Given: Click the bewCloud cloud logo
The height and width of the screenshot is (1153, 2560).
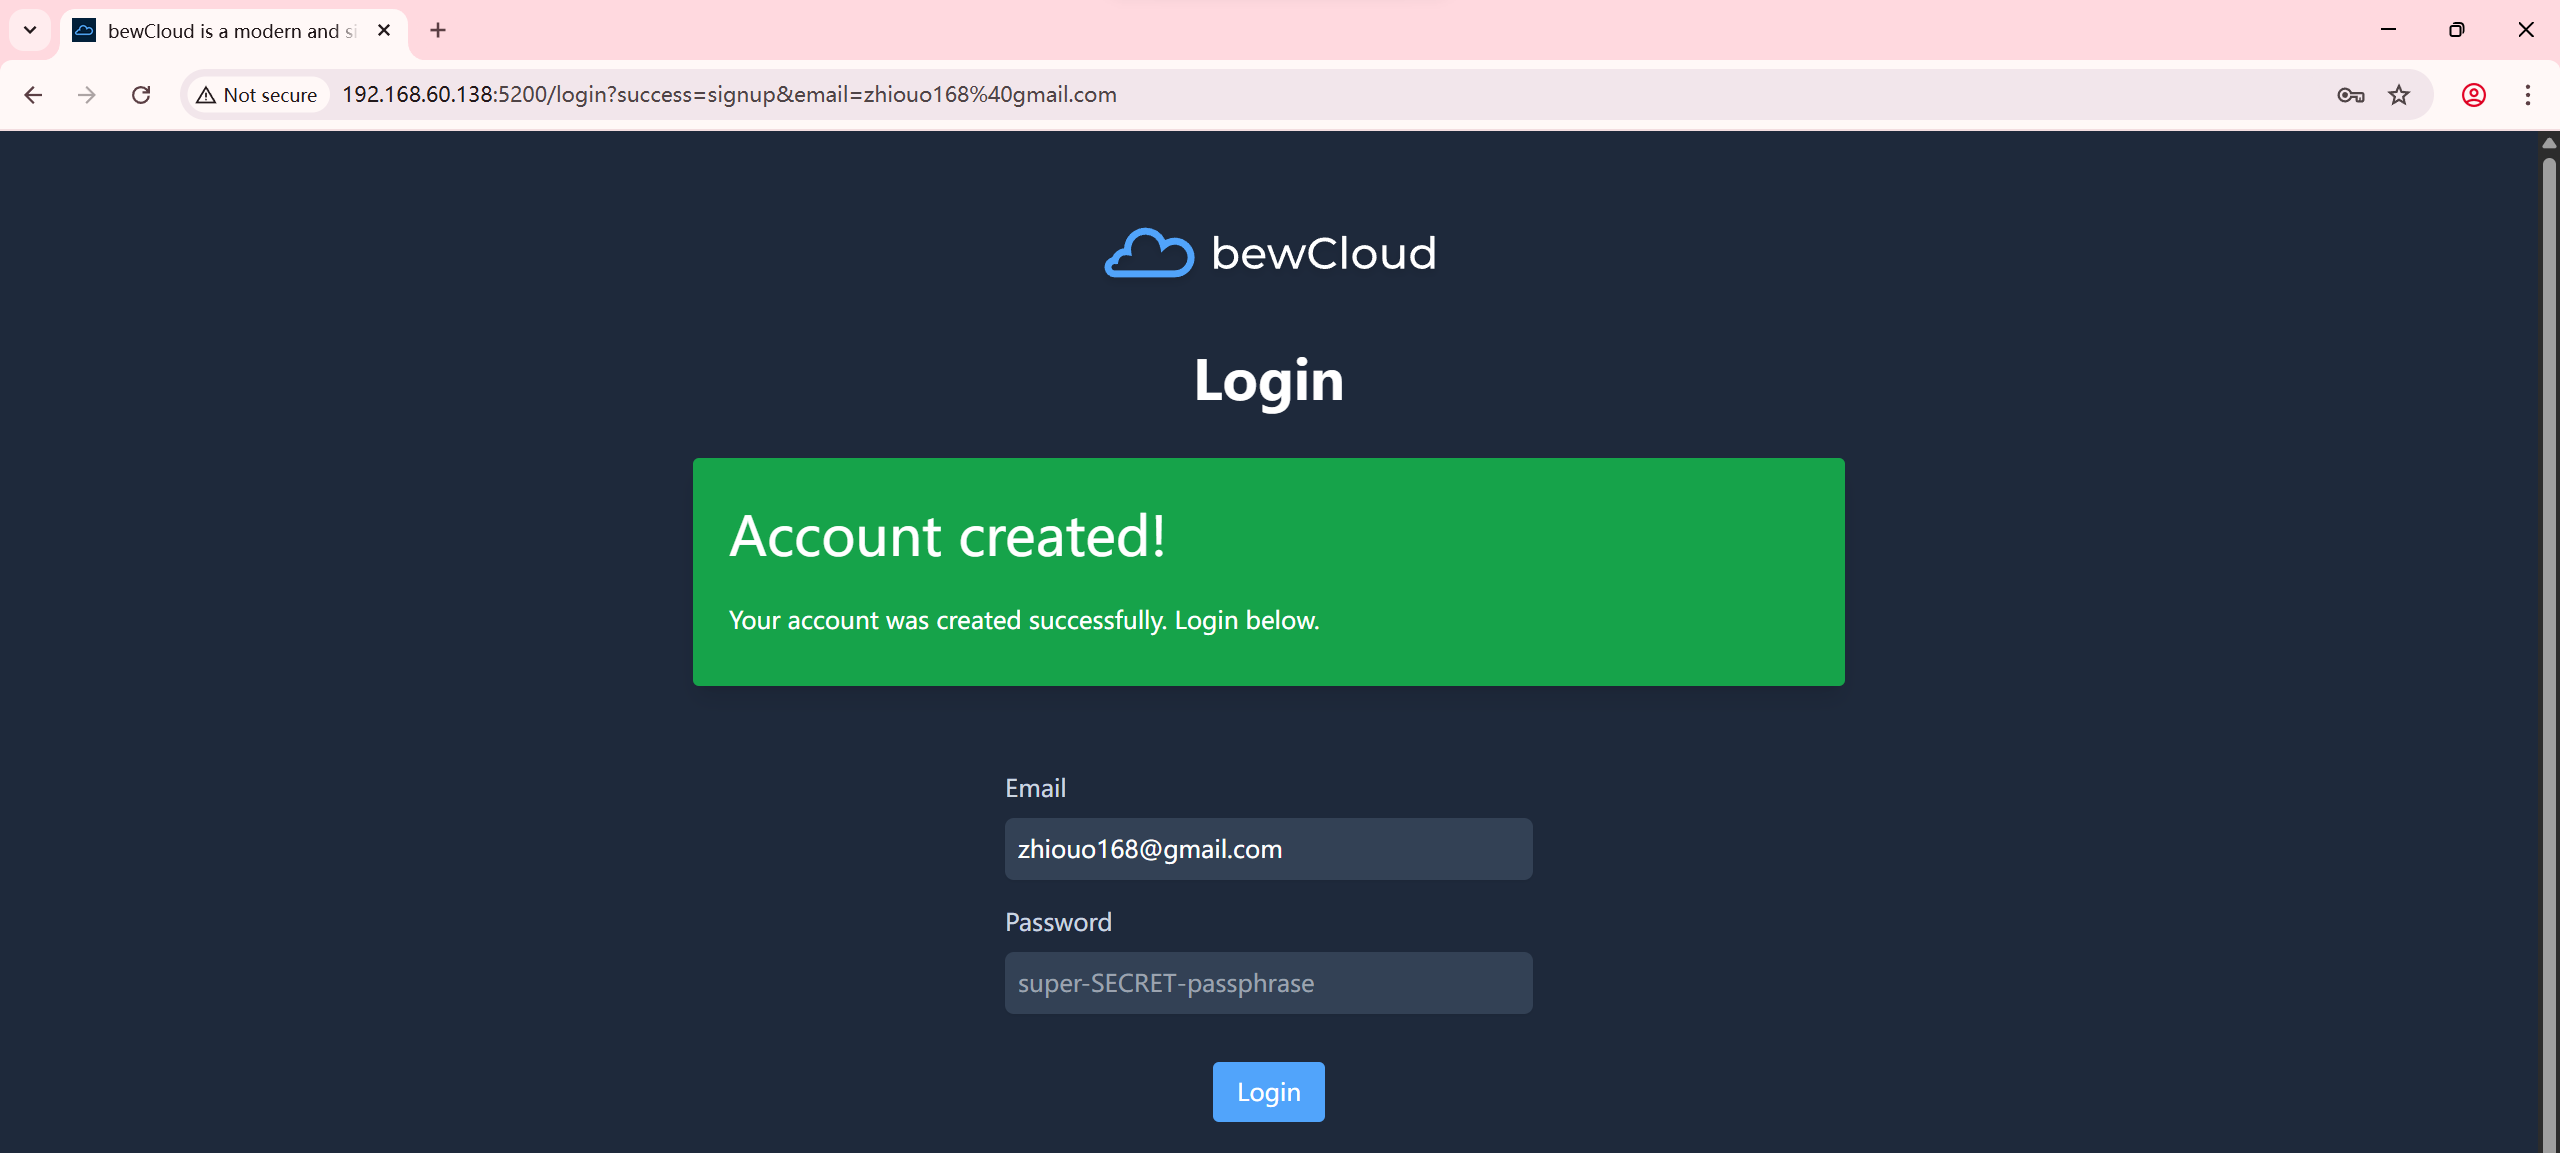Looking at the screenshot, I should pyautogui.click(x=1149, y=252).
